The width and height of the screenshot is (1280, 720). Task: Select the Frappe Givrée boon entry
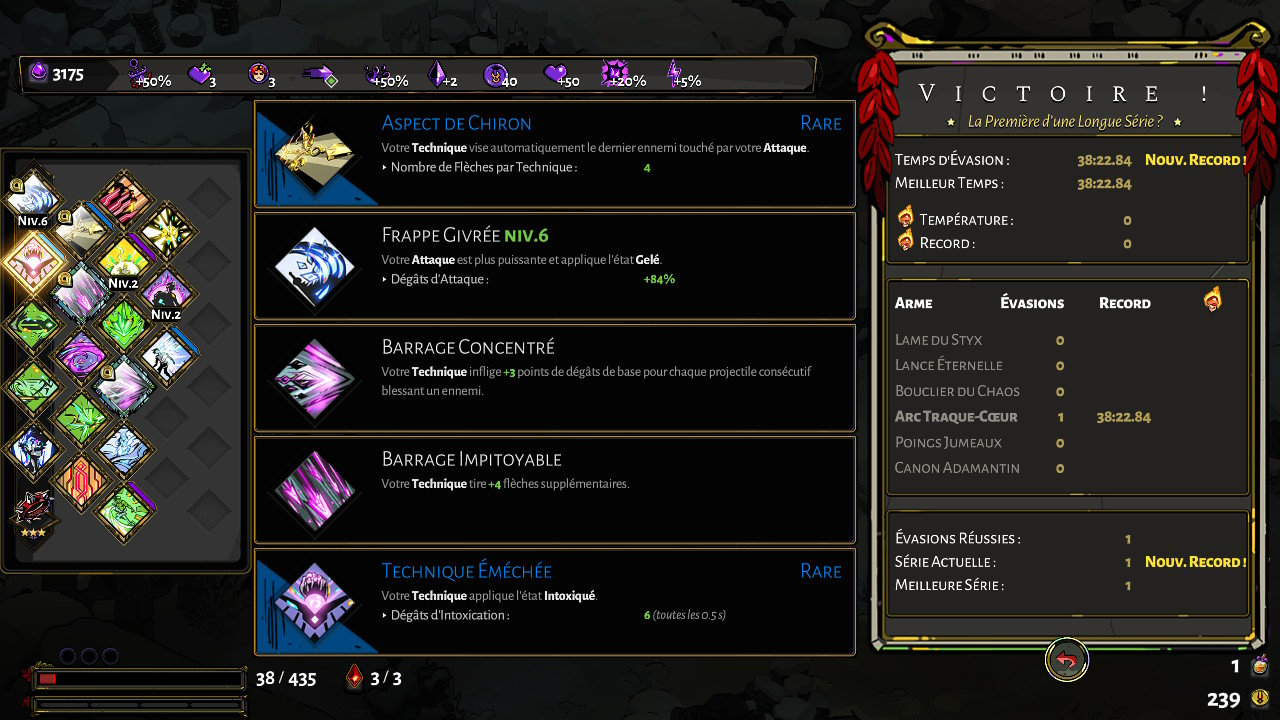coord(555,265)
